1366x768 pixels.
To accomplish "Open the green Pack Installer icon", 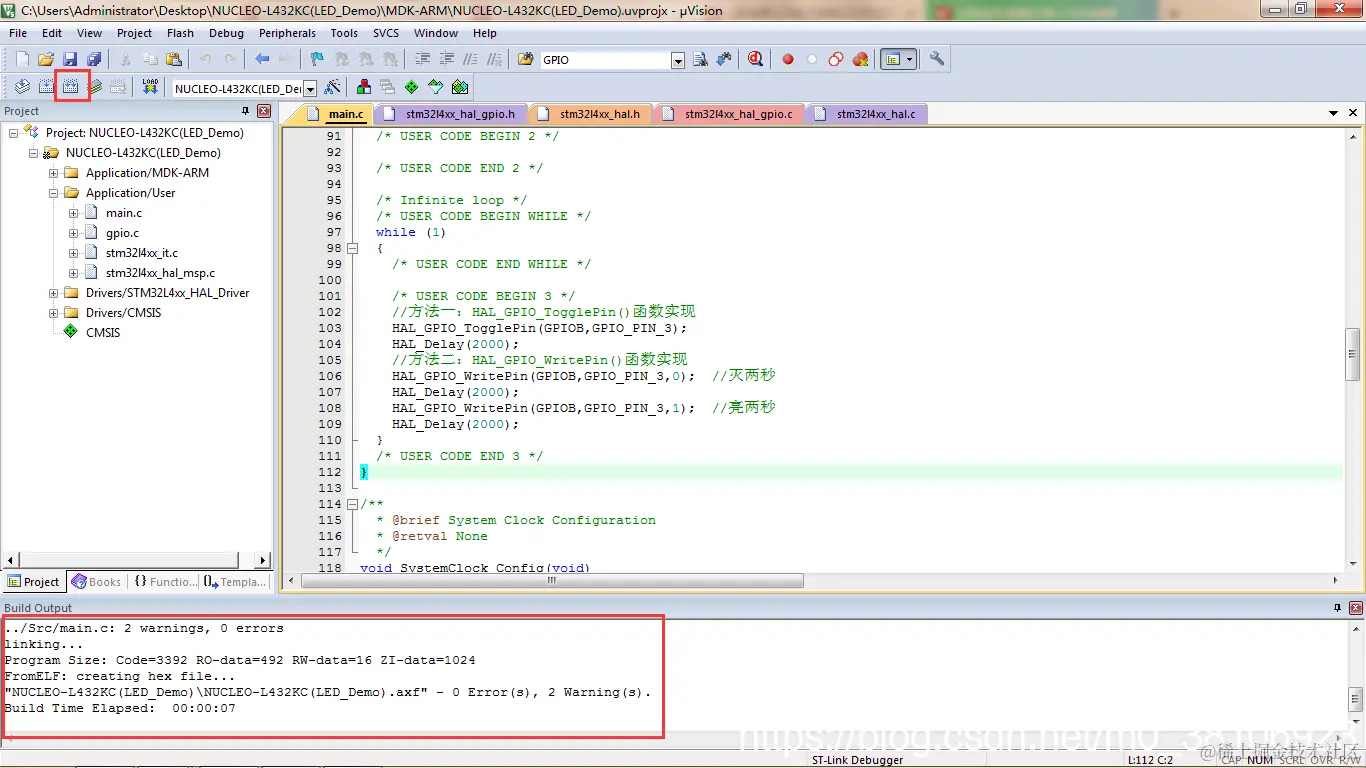I will (460, 88).
